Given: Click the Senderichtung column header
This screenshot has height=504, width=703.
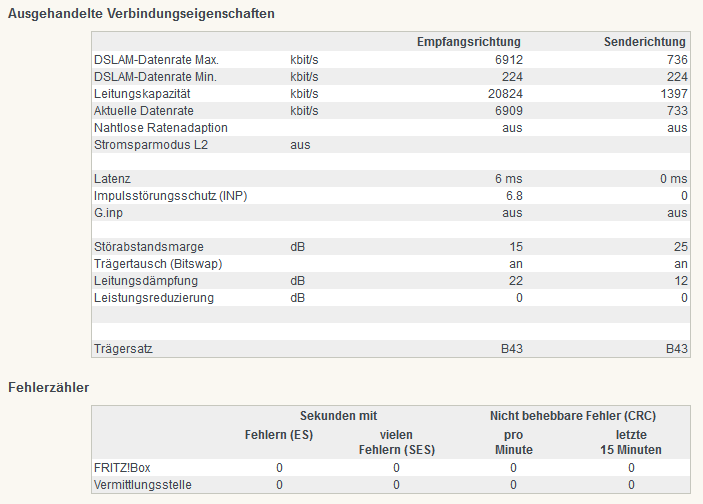Looking at the screenshot, I should 645,42.
